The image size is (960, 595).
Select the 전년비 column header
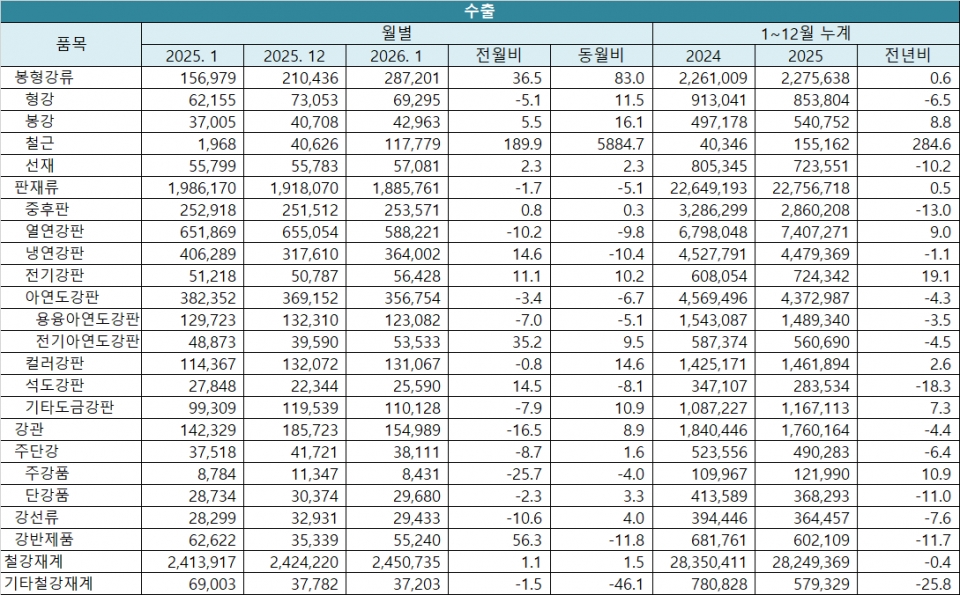point(907,55)
